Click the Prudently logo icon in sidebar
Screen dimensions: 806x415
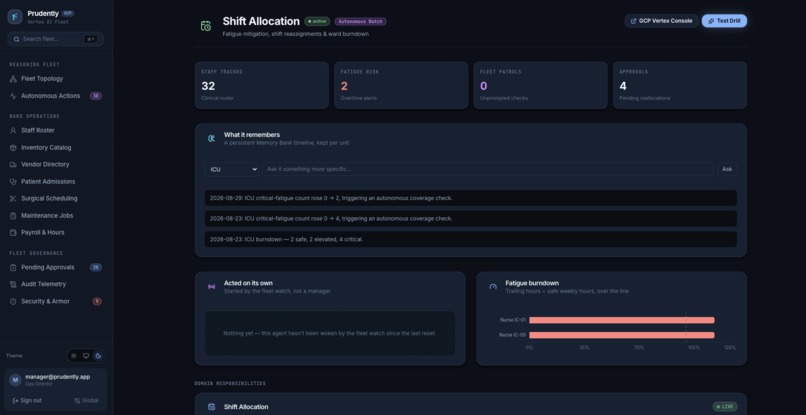point(15,17)
